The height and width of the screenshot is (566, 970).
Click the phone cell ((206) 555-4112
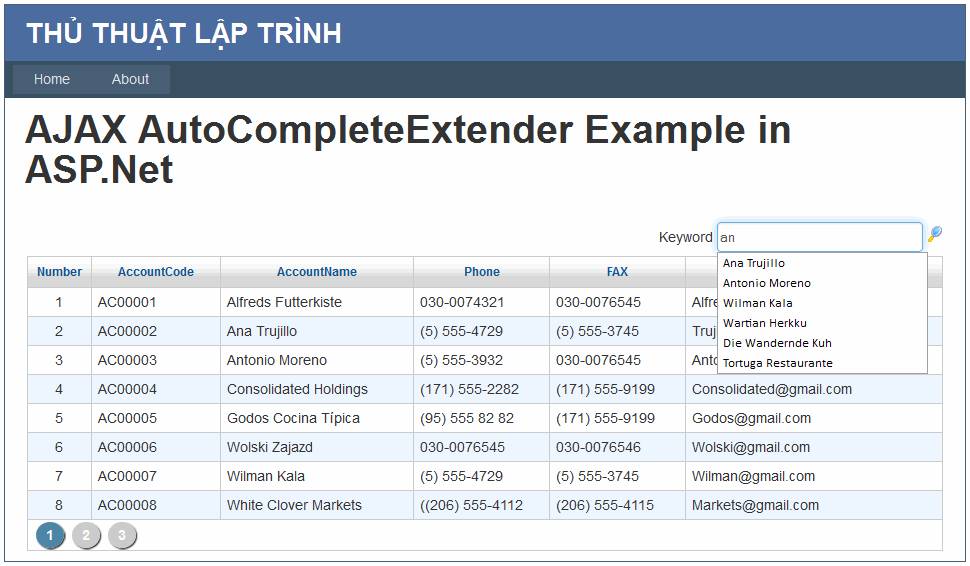click(x=481, y=505)
